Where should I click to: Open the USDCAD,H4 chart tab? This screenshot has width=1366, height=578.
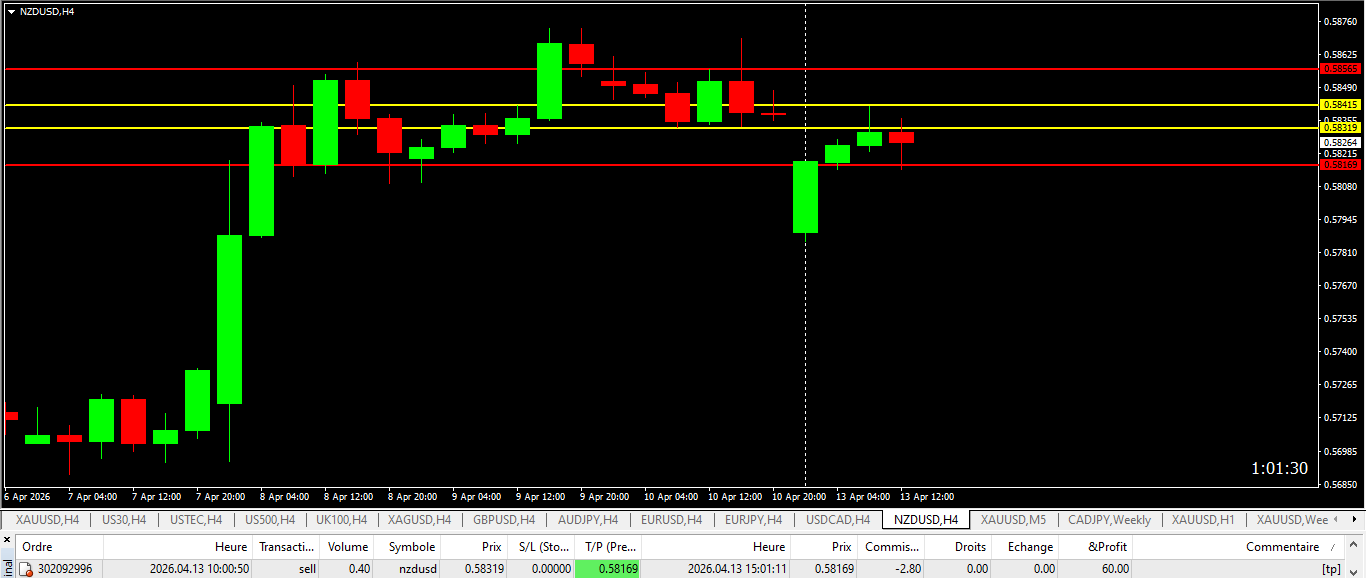pos(838,520)
